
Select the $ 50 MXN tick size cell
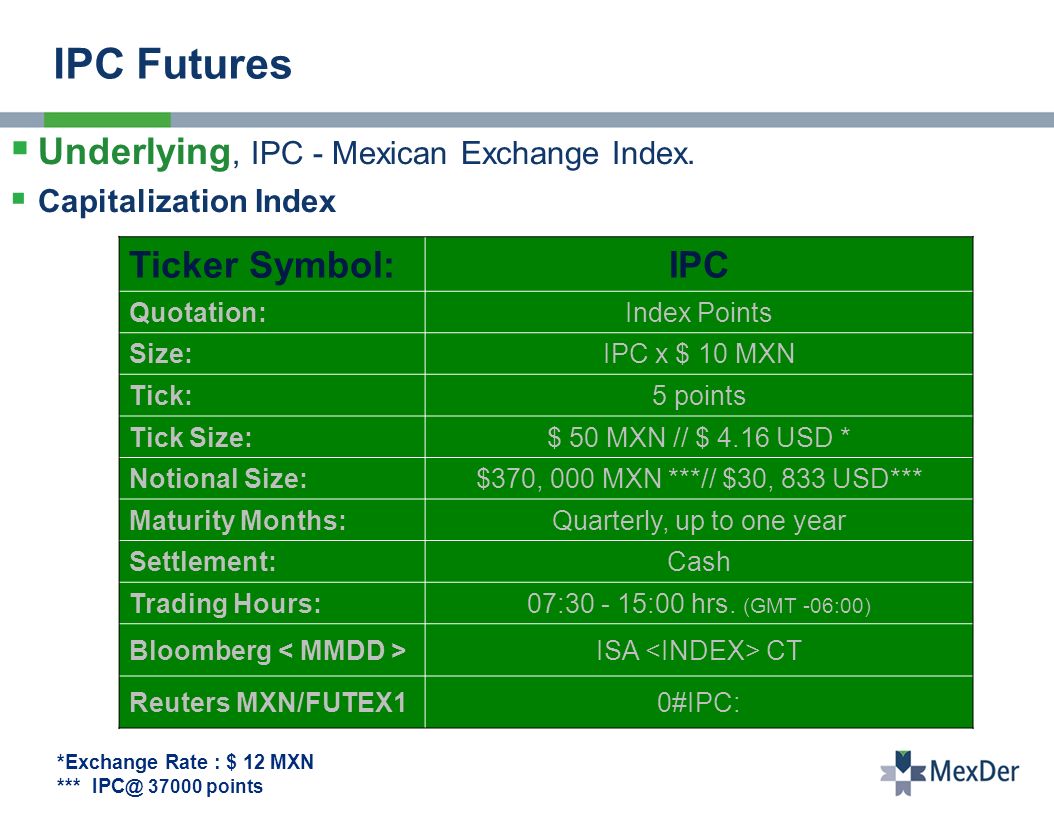click(699, 437)
